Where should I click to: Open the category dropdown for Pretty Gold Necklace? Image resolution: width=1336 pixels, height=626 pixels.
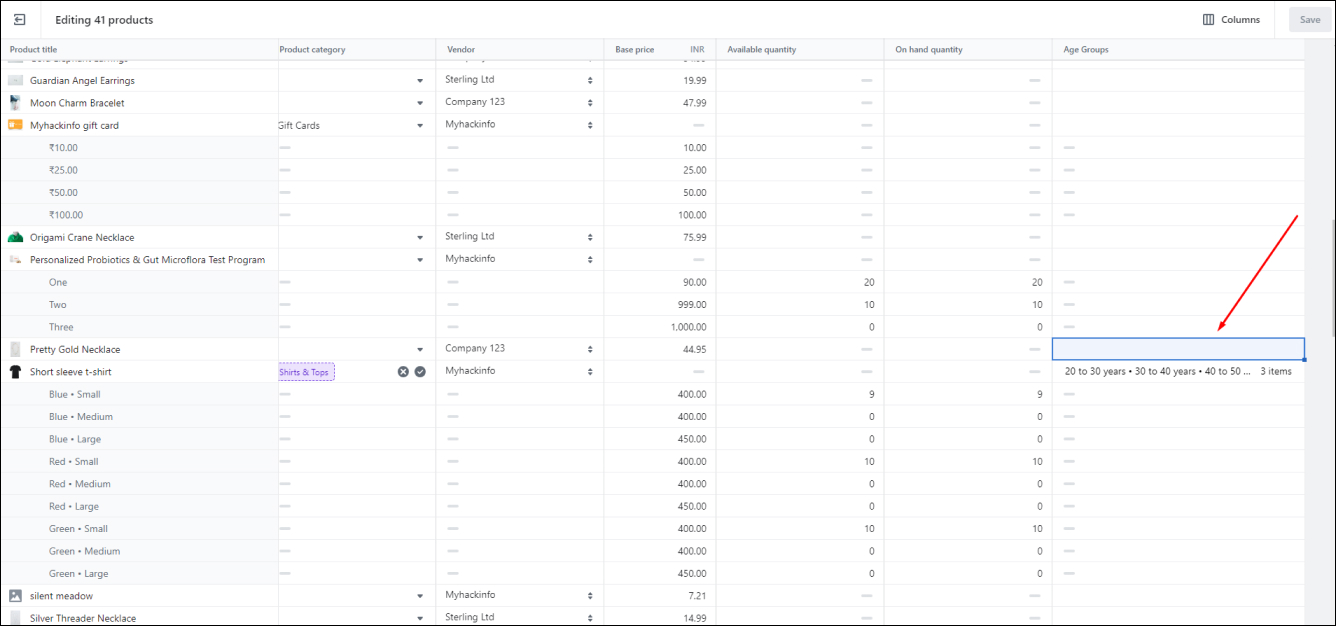point(420,350)
